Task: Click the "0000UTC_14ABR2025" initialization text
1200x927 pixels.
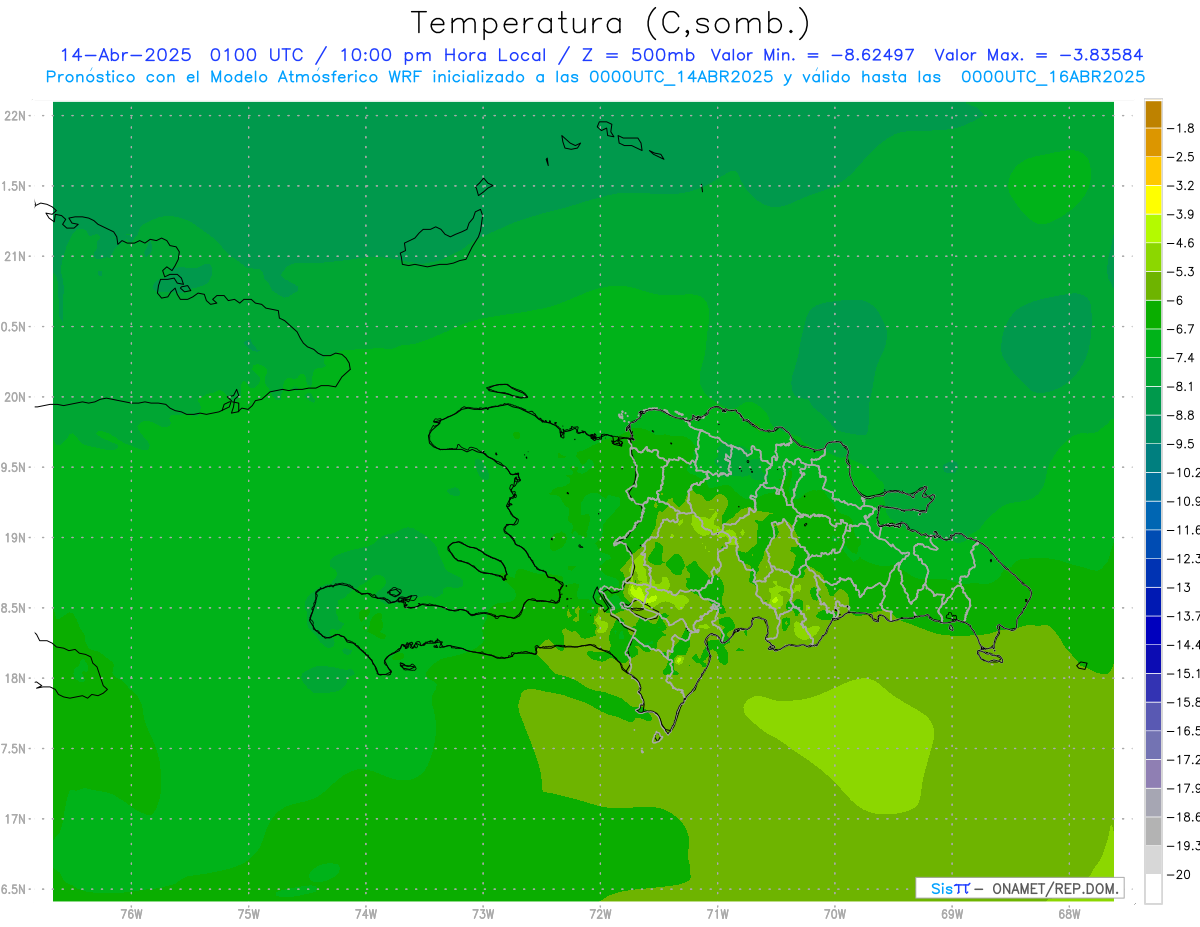Action: pyautogui.click(x=681, y=77)
